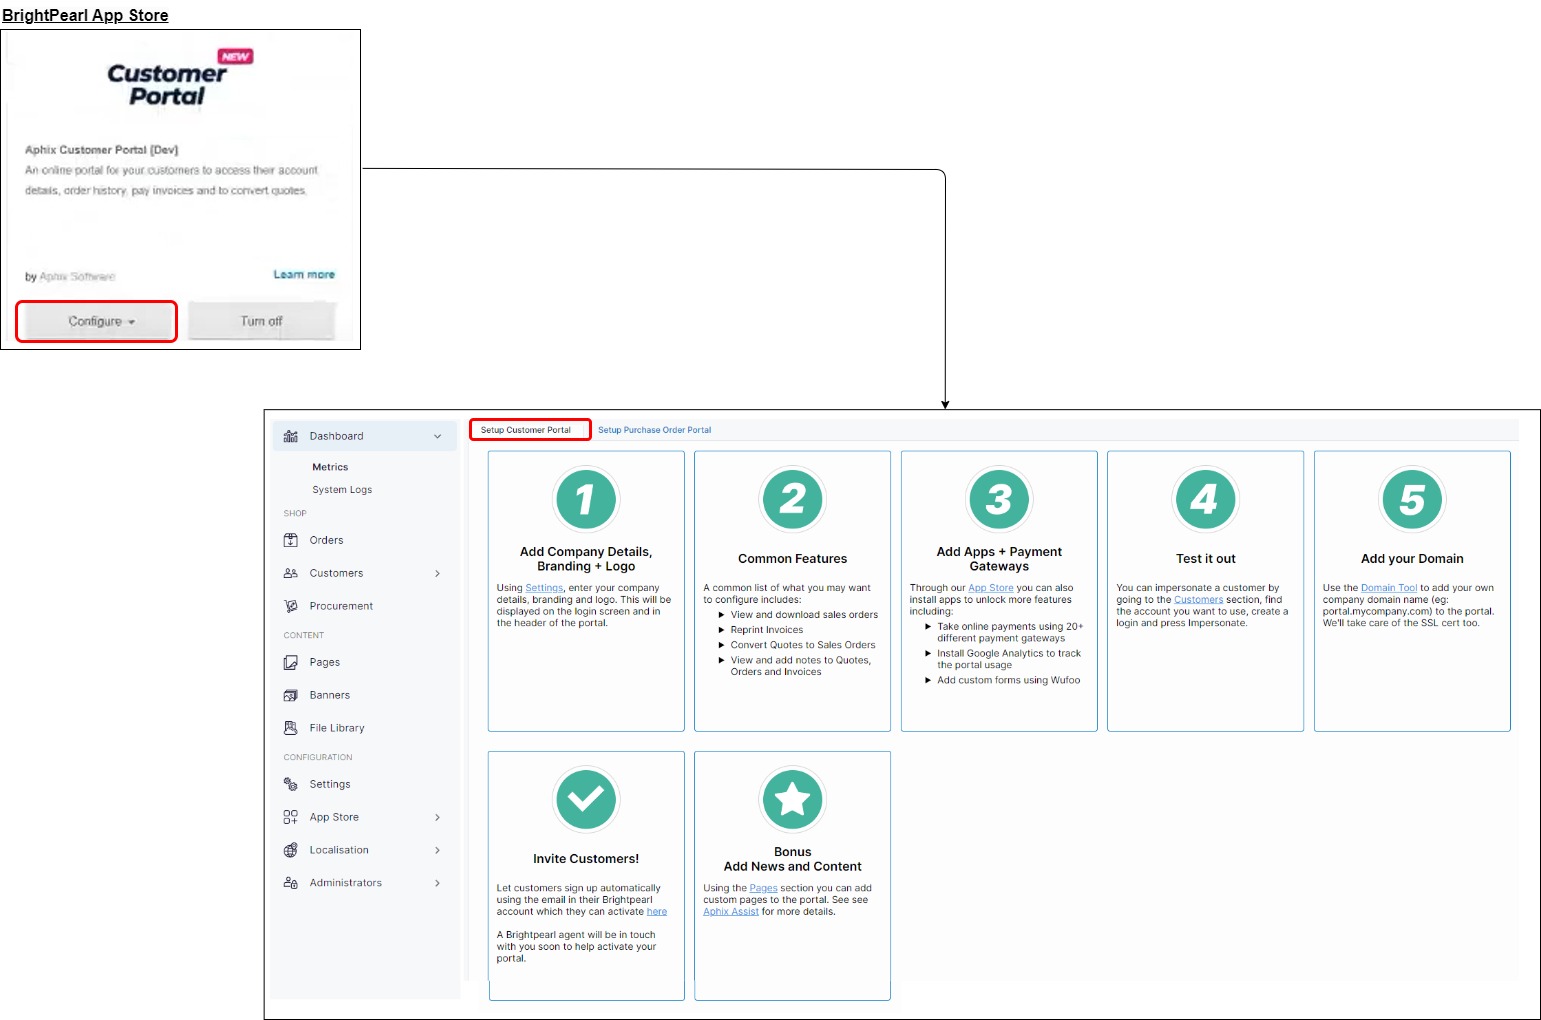Click the File Library icon
1541x1020 pixels.
(291, 728)
